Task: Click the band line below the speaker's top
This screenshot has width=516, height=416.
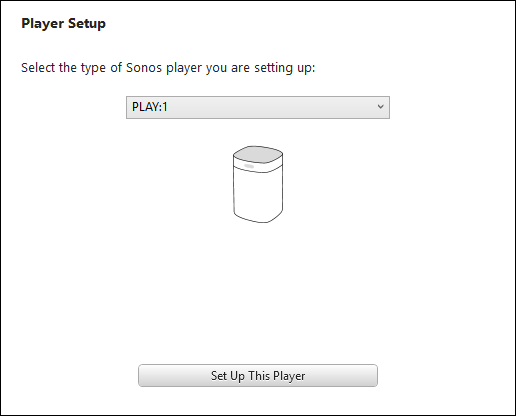Action: 258,170
